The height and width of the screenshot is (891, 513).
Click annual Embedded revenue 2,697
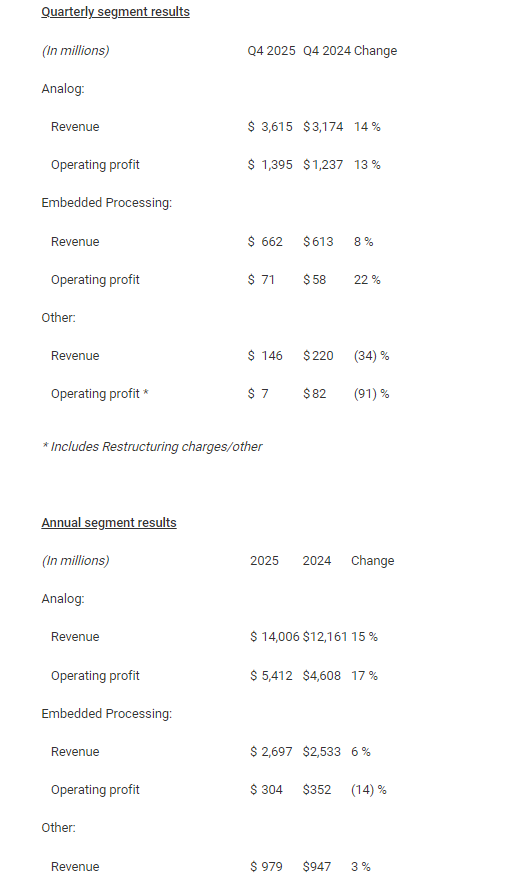[277, 752]
